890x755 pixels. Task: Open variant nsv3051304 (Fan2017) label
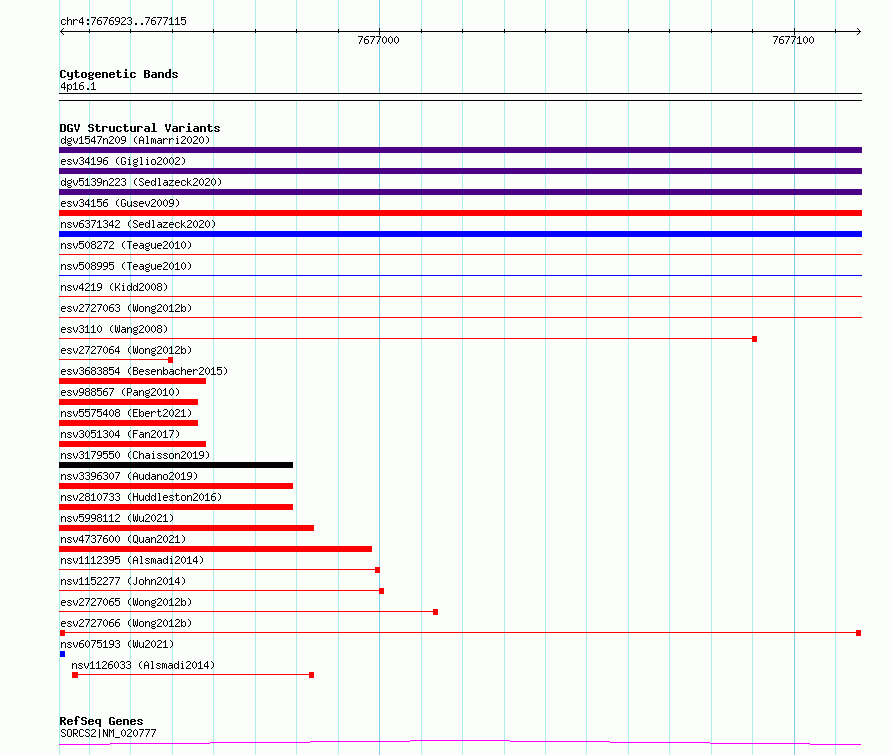click(120, 434)
